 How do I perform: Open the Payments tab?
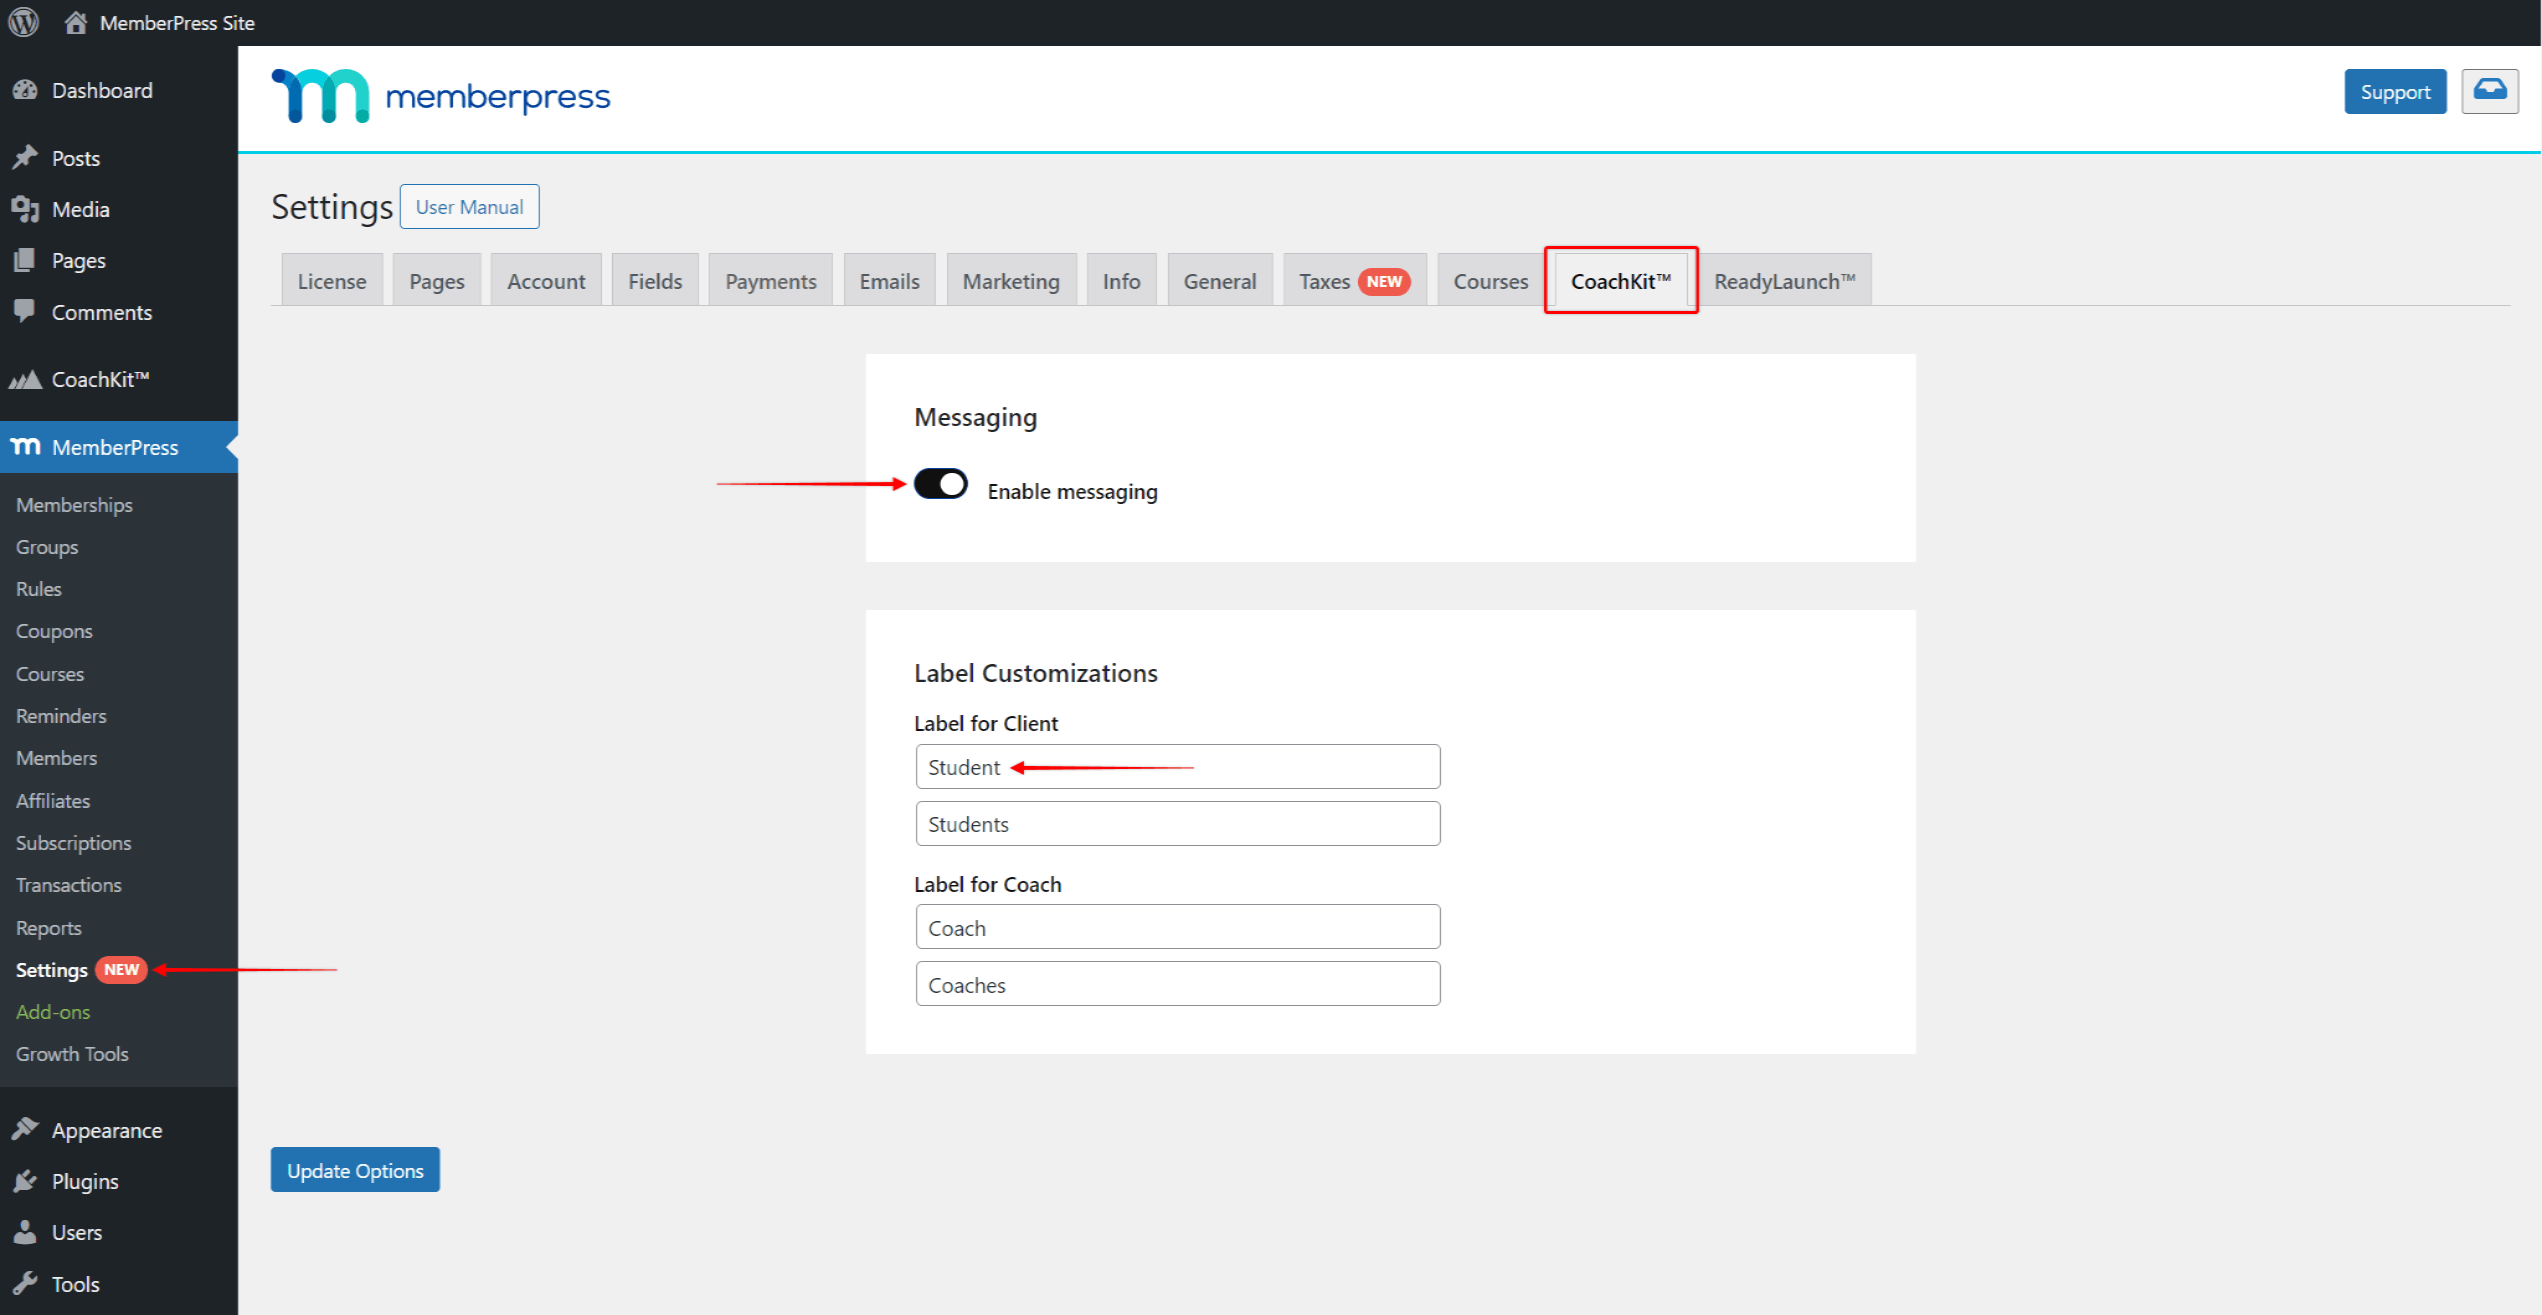771,281
